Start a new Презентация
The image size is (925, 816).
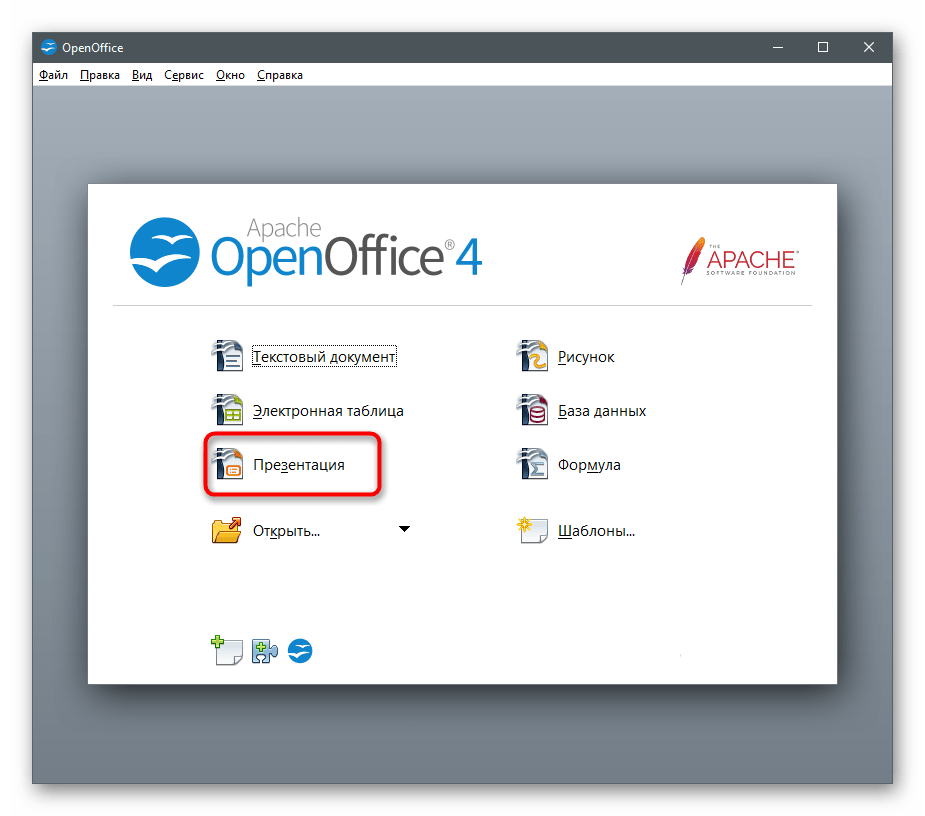(x=298, y=465)
